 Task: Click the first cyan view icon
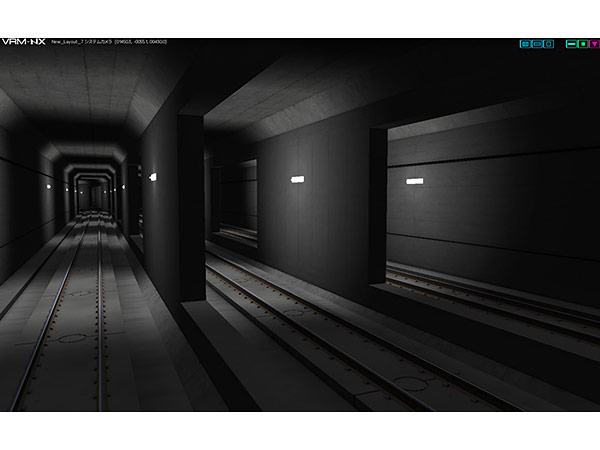(524, 44)
